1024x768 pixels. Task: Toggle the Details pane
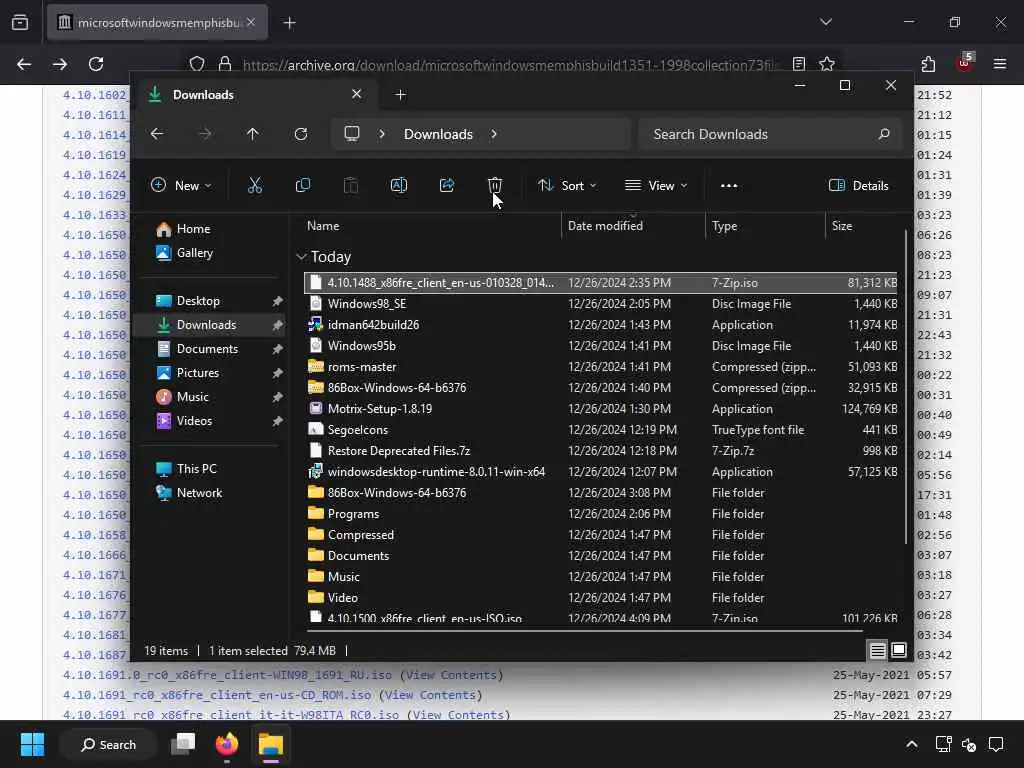(858, 185)
